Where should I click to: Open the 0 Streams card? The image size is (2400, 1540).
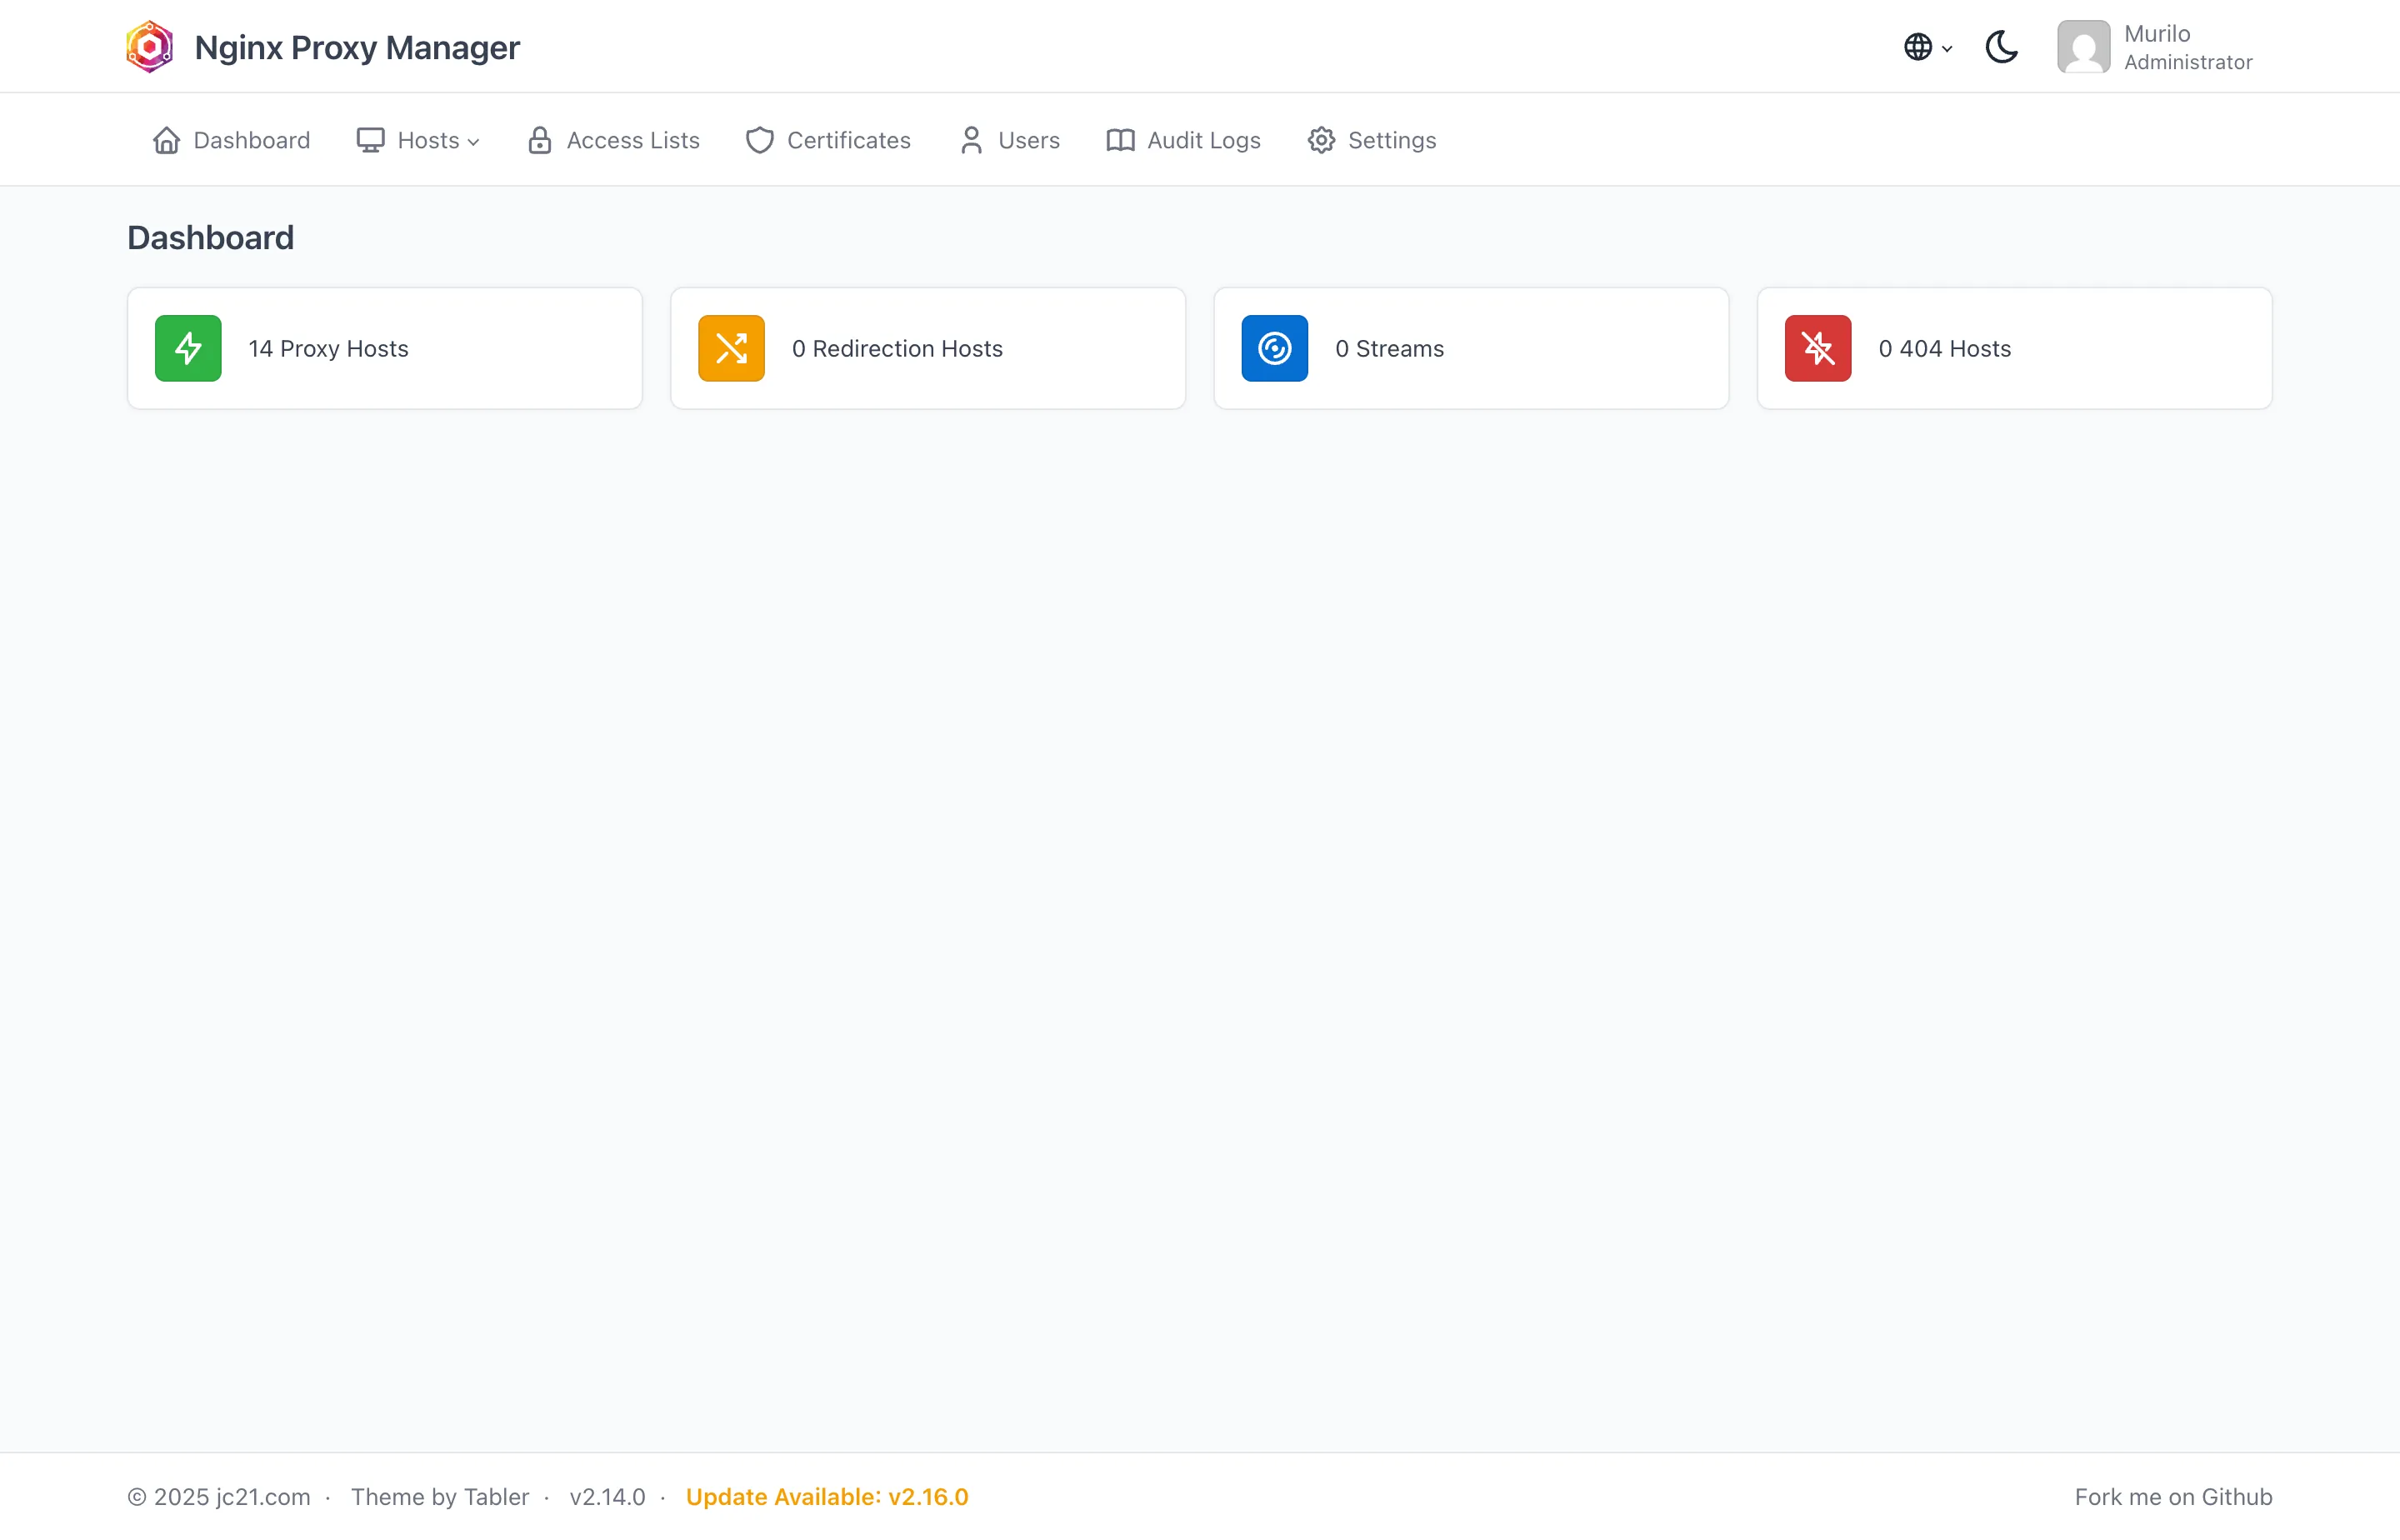[x=1471, y=348]
